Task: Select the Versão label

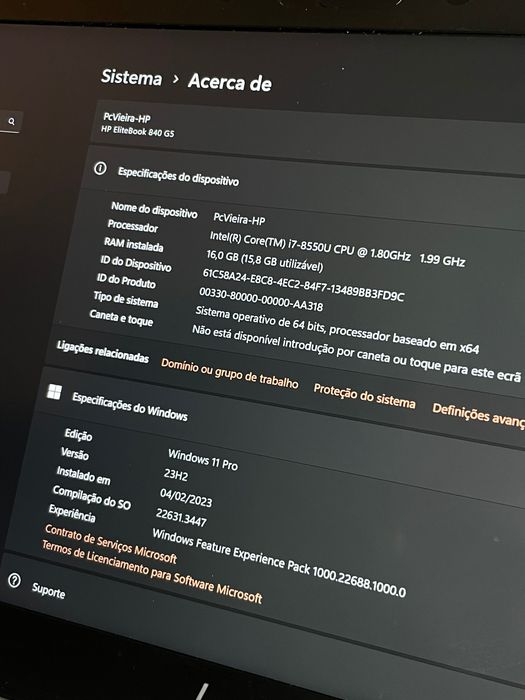Action: (x=75, y=454)
